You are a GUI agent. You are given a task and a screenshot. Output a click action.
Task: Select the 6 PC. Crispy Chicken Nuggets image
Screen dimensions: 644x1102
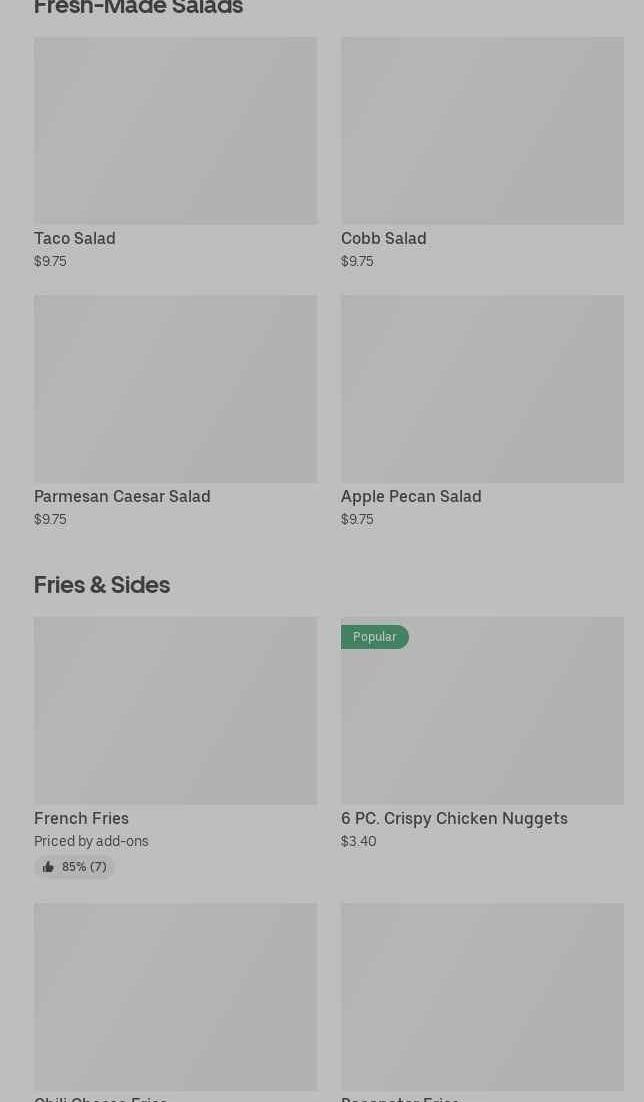482,721
